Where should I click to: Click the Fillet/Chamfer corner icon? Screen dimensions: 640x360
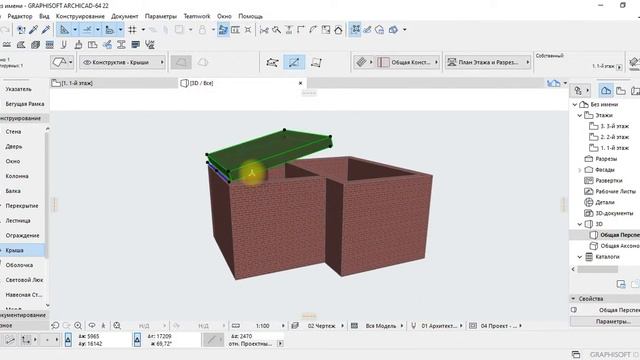[313, 30]
